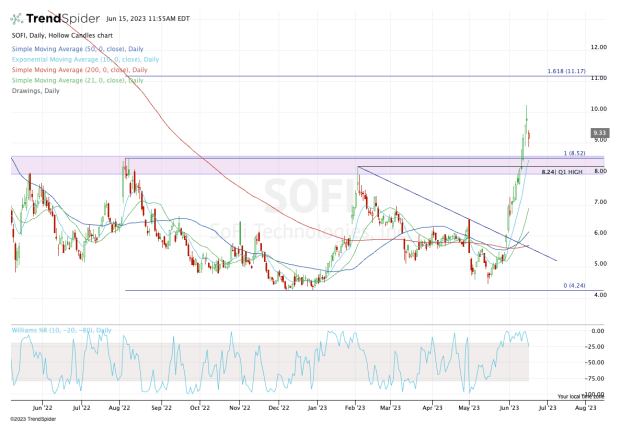Viewport: 620px width, 424px height.
Task: Click the 'Drawings, Daily' legend entry
Action: click(36, 91)
